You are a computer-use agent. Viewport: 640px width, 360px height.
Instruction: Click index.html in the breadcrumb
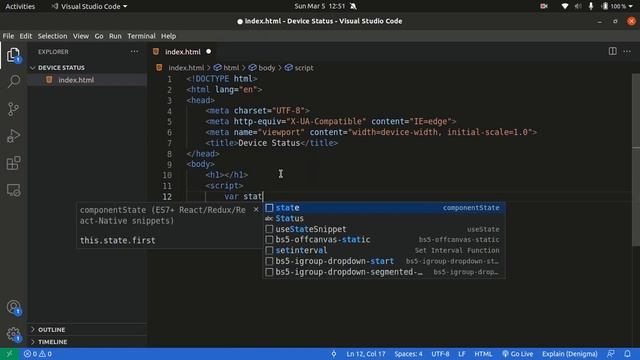click(186, 68)
